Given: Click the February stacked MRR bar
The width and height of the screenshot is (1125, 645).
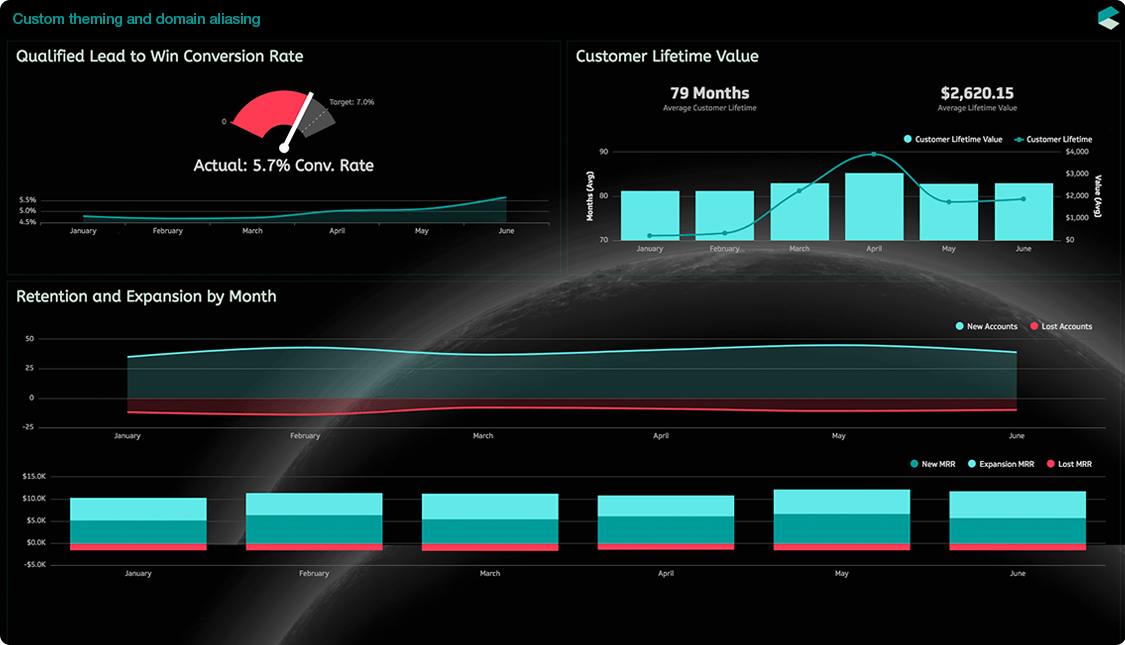Looking at the screenshot, I should (x=314, y=522).
